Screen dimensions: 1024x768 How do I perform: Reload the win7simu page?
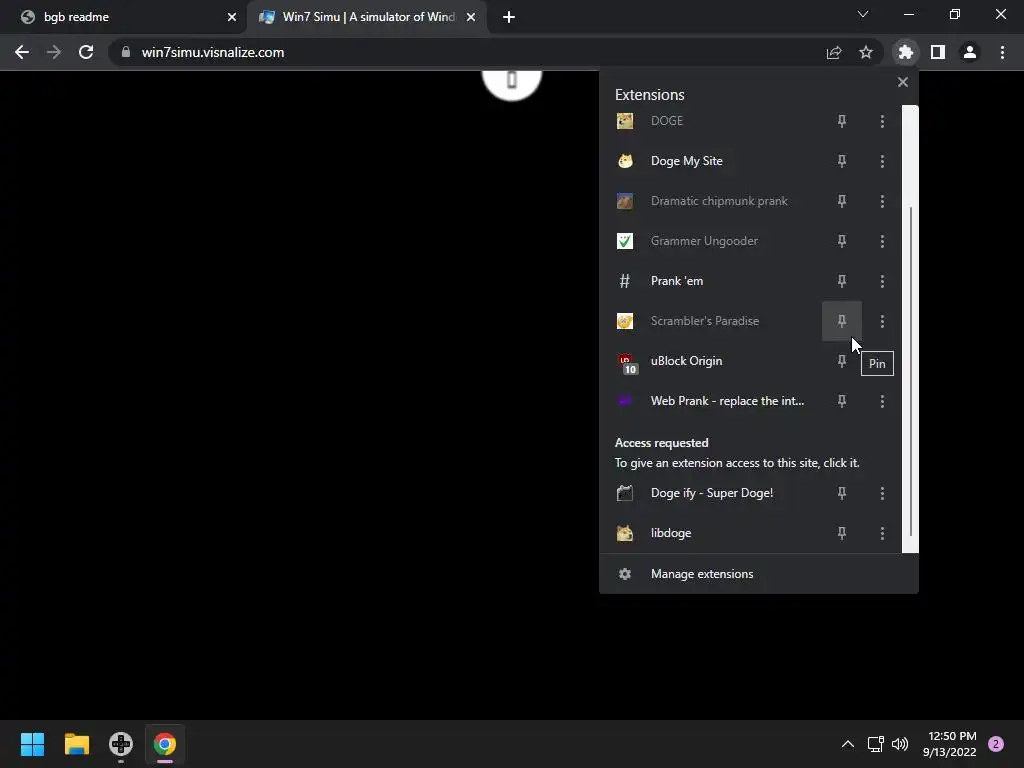86,52
